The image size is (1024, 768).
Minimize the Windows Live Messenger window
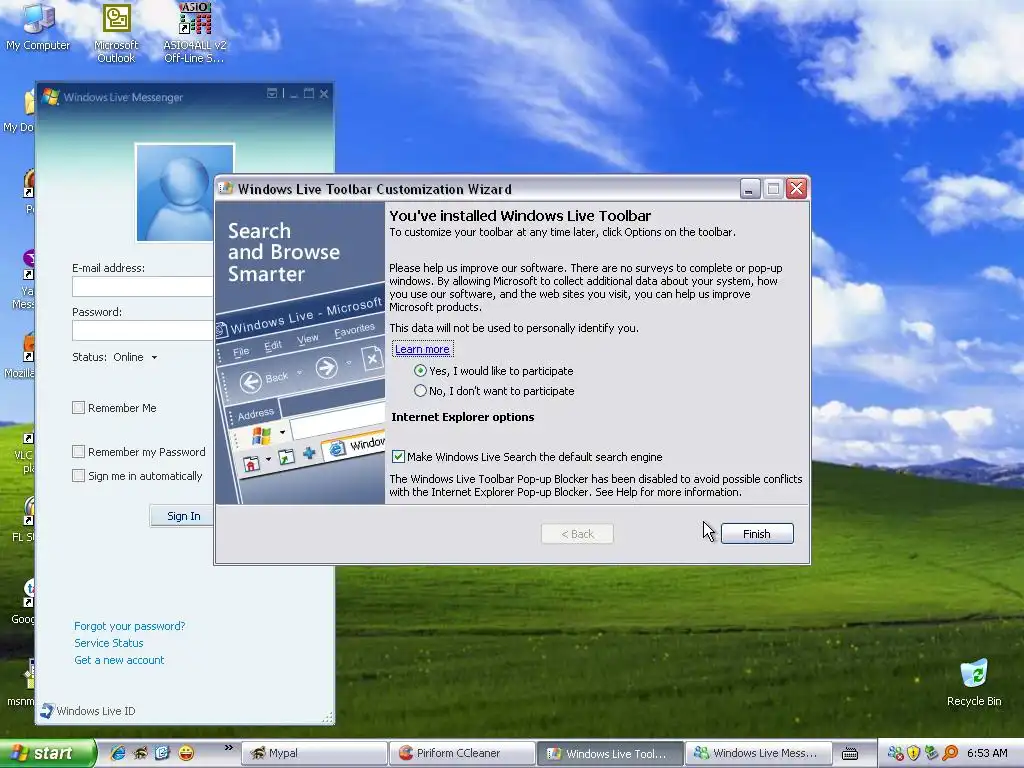pyautogui.click(x=294, y=94)
